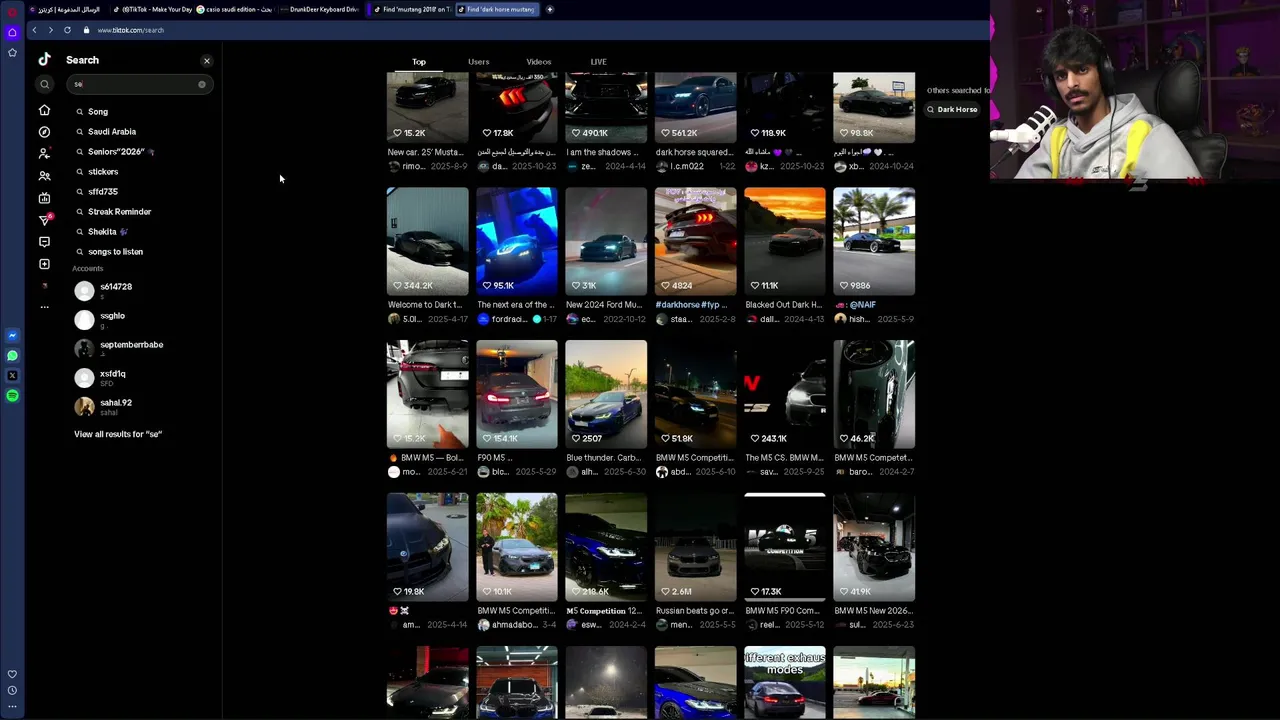Open WhatsApp in browser sidebar
Viewport: 1280px width, 720px height.
12,356
